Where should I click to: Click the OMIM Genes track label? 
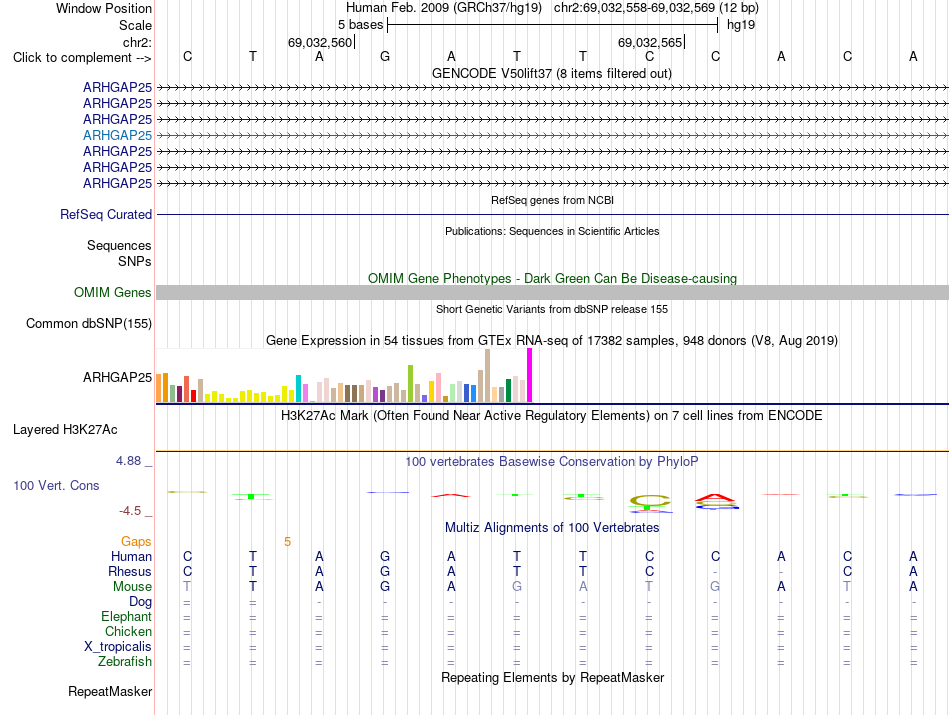pyautogui.click(x=113, y=293)
